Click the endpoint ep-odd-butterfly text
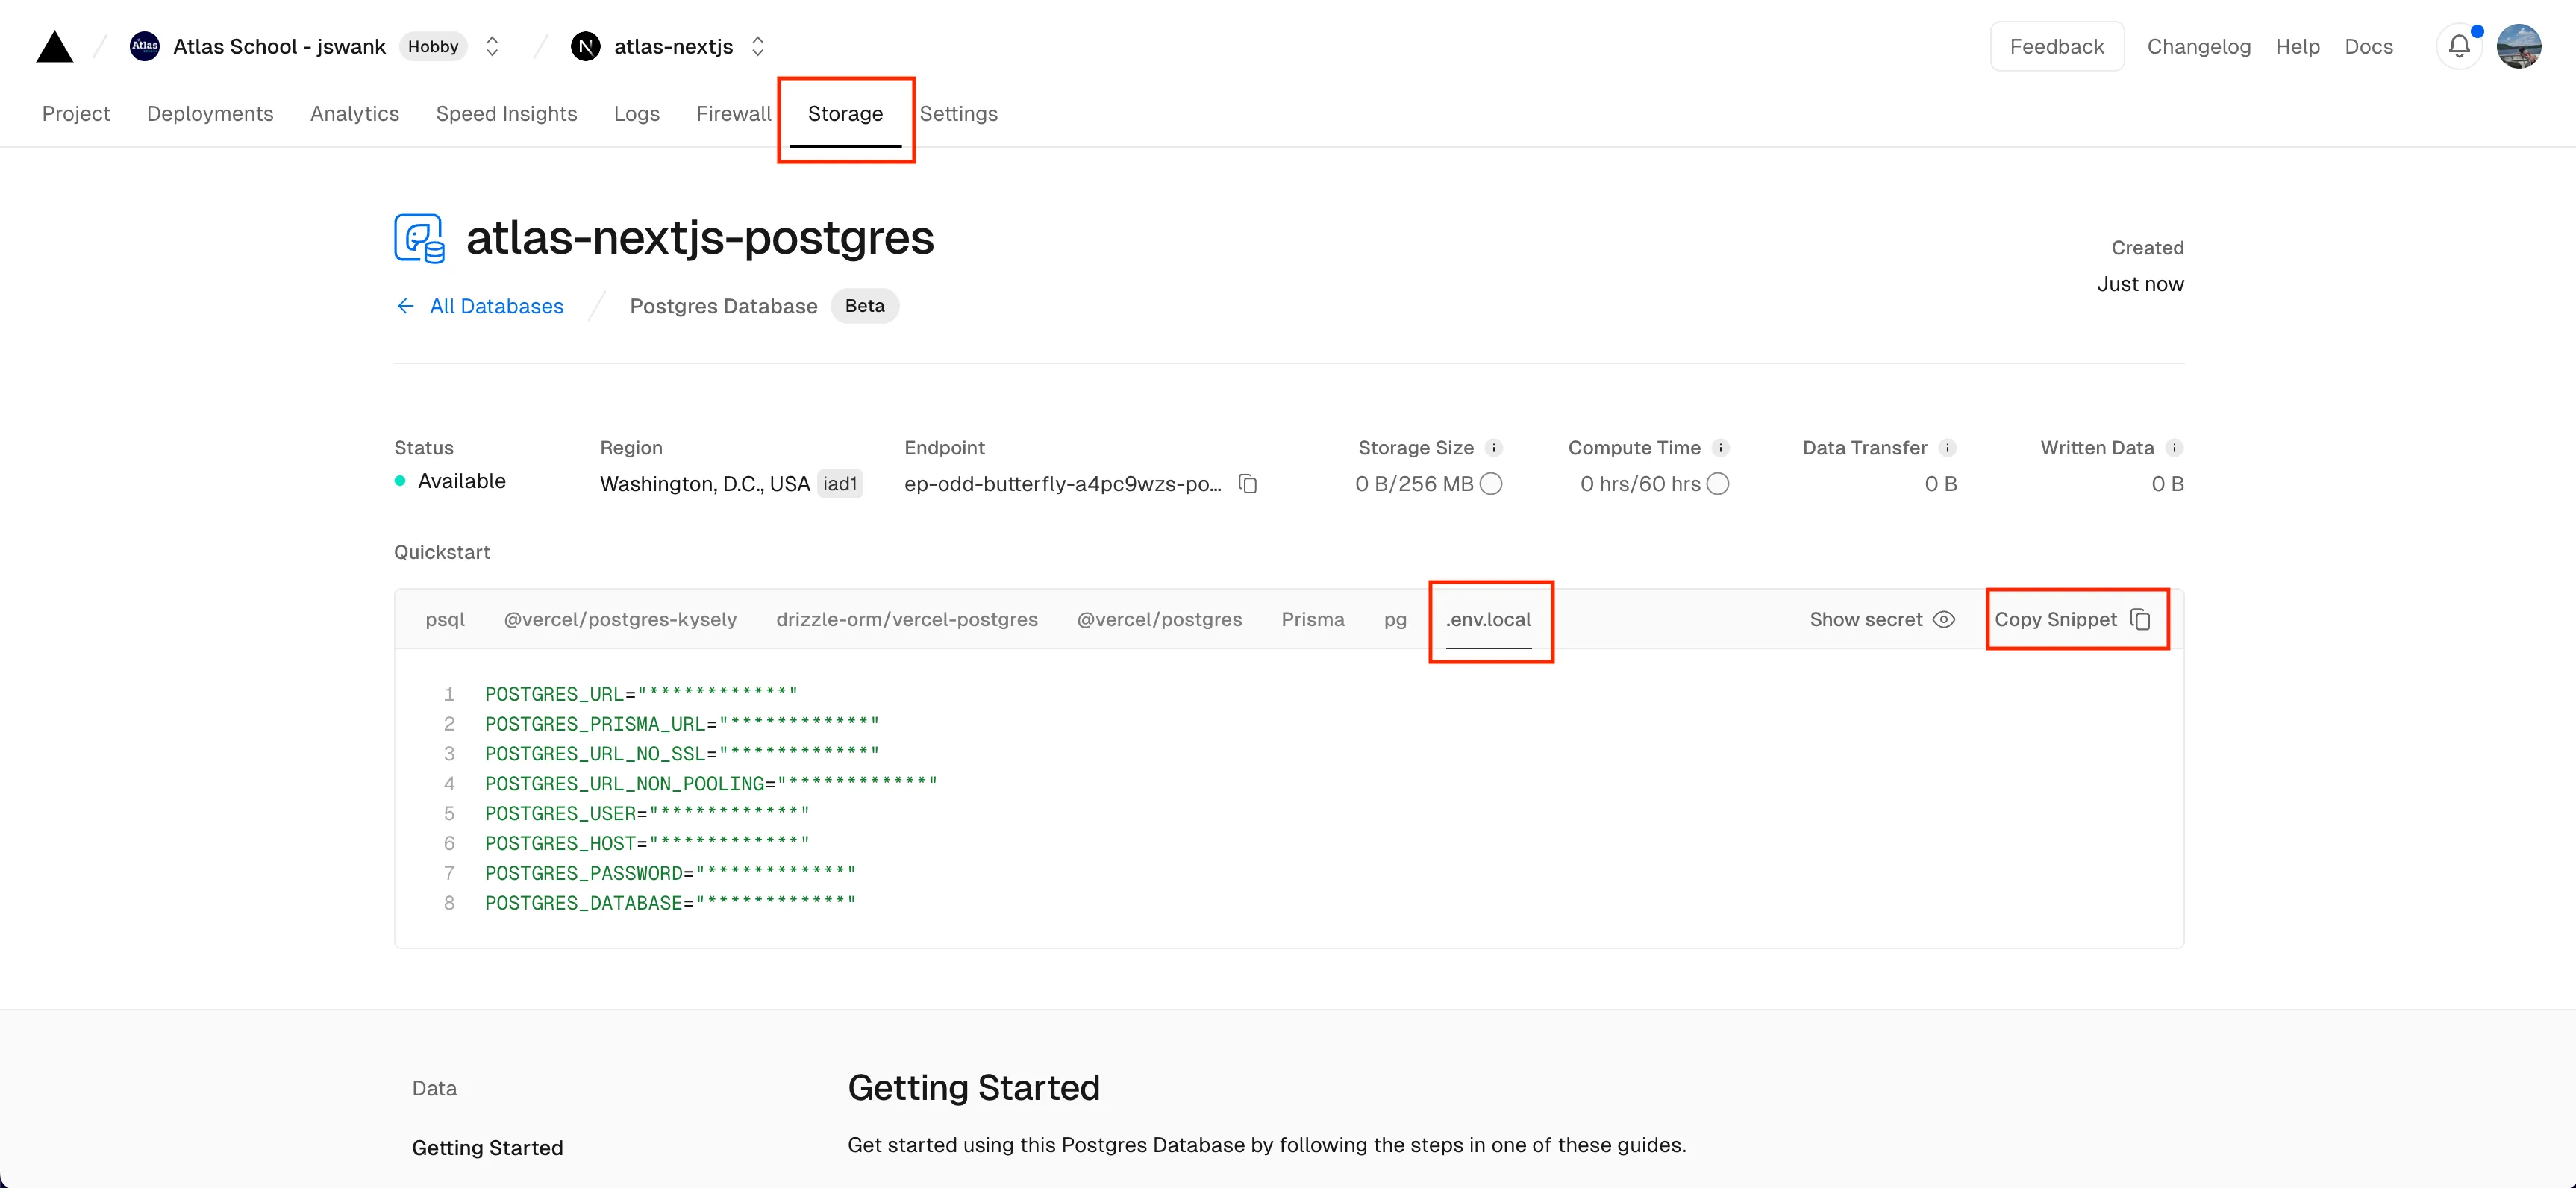Image resolution: width=2576 pixels, height=1188 pixels. click(x=1063, y=484)
